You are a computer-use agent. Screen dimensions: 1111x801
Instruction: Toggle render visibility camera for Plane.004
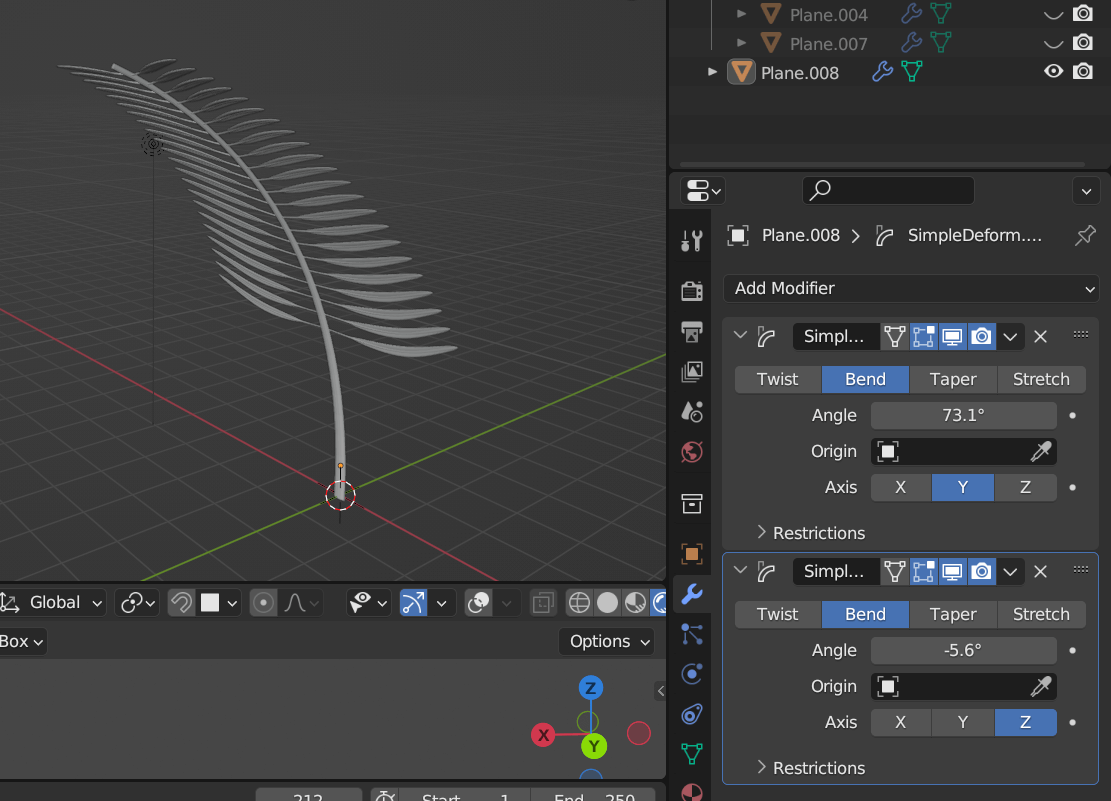pos(1083,13)
